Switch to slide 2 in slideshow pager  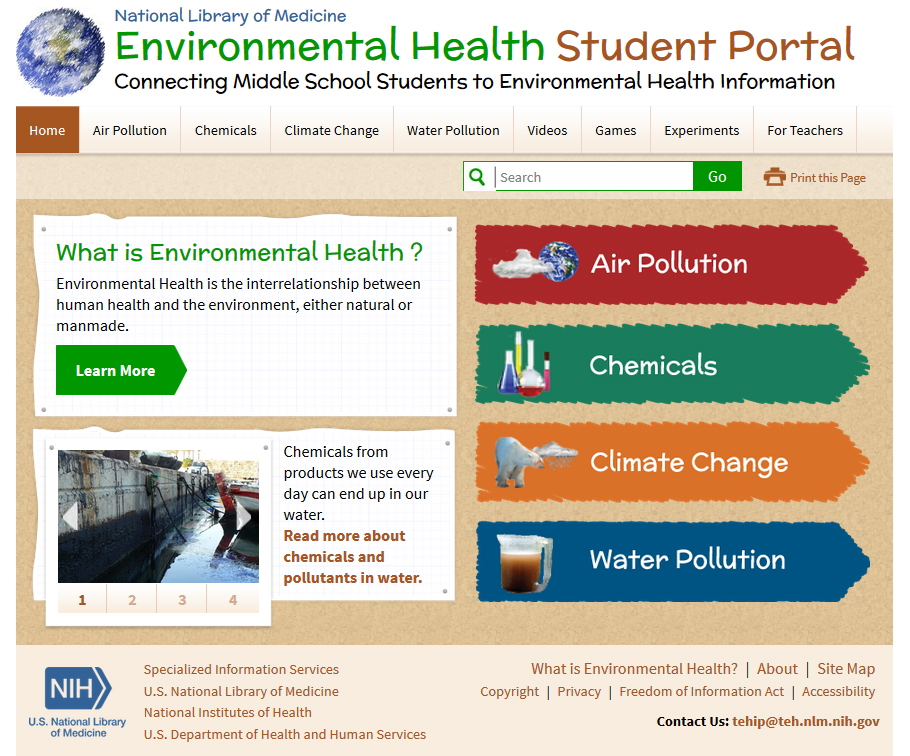coord(132,599)
